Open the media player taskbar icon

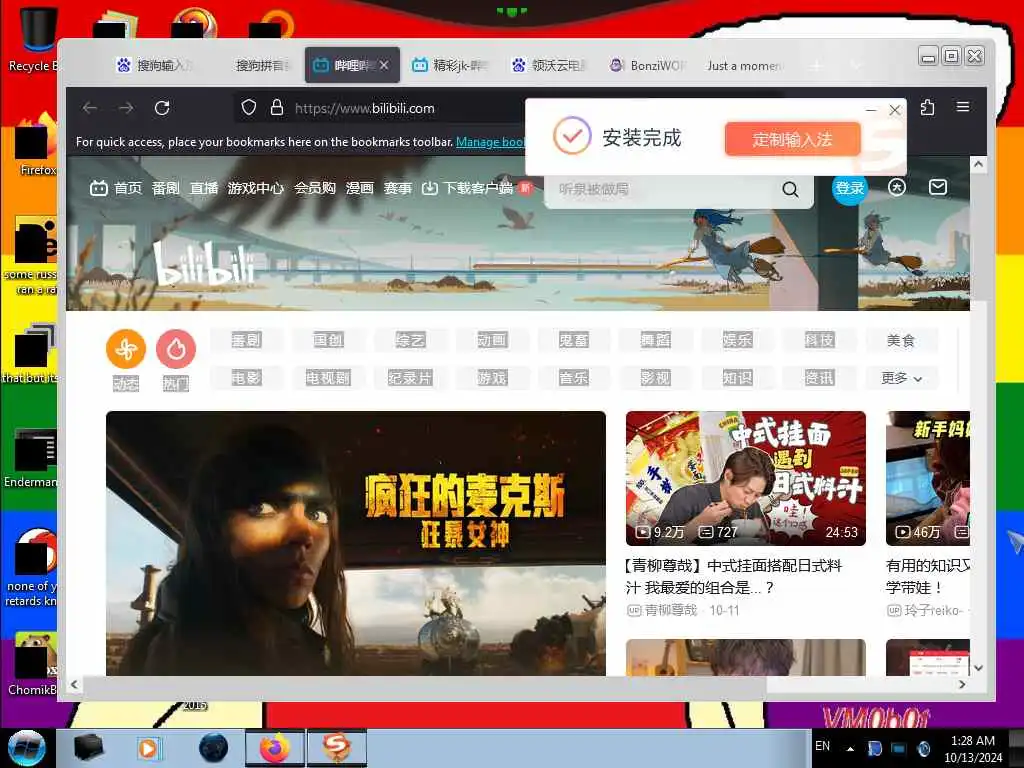coord(148,748)
